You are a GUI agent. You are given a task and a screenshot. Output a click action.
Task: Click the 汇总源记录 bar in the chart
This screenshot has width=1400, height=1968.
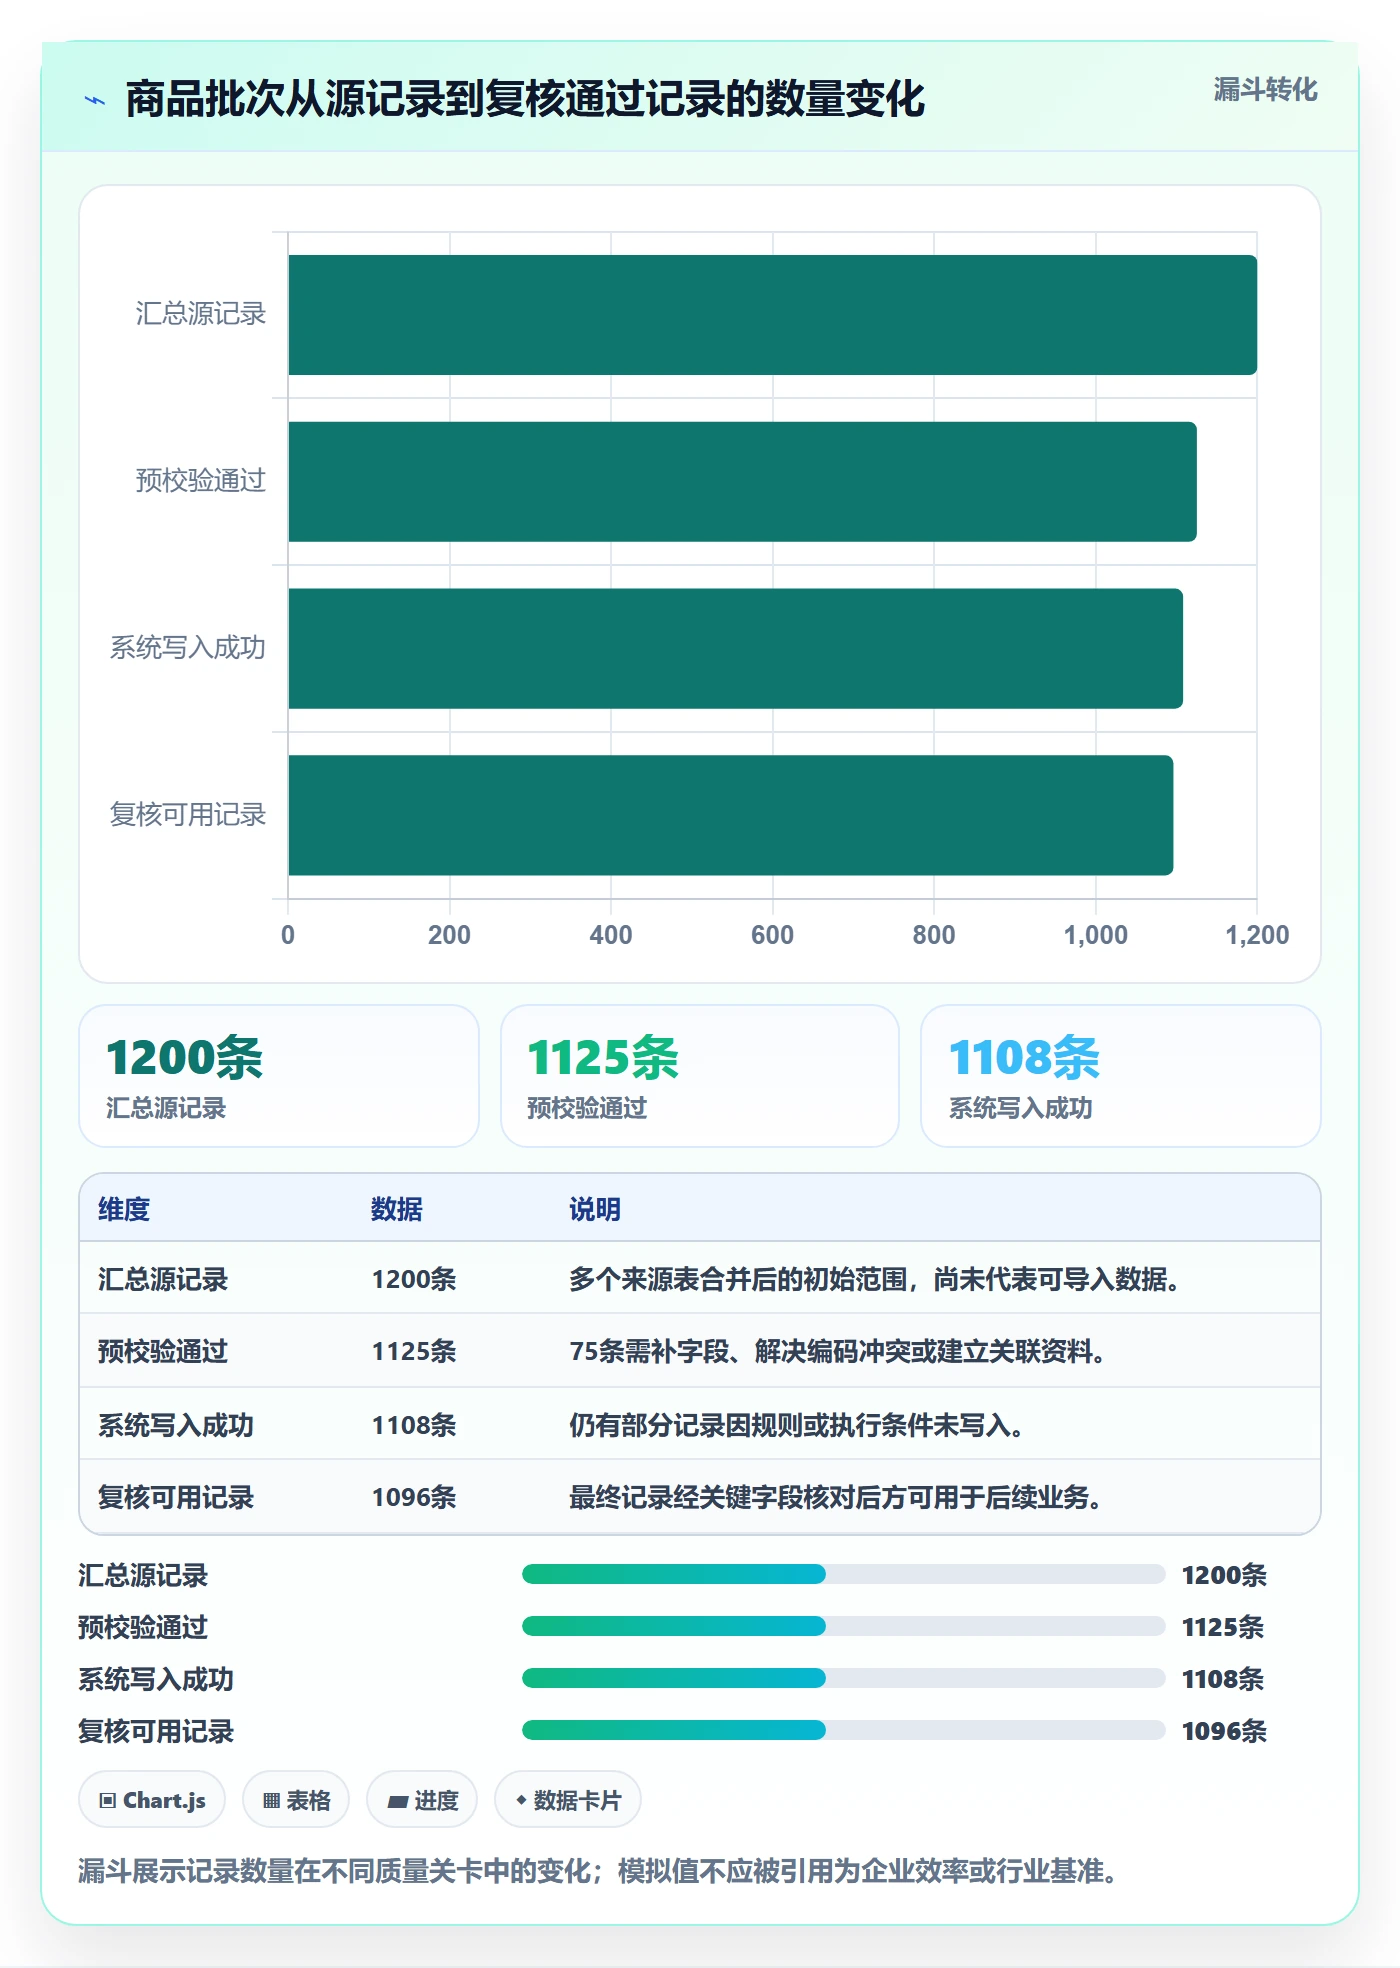coord(772,315)
